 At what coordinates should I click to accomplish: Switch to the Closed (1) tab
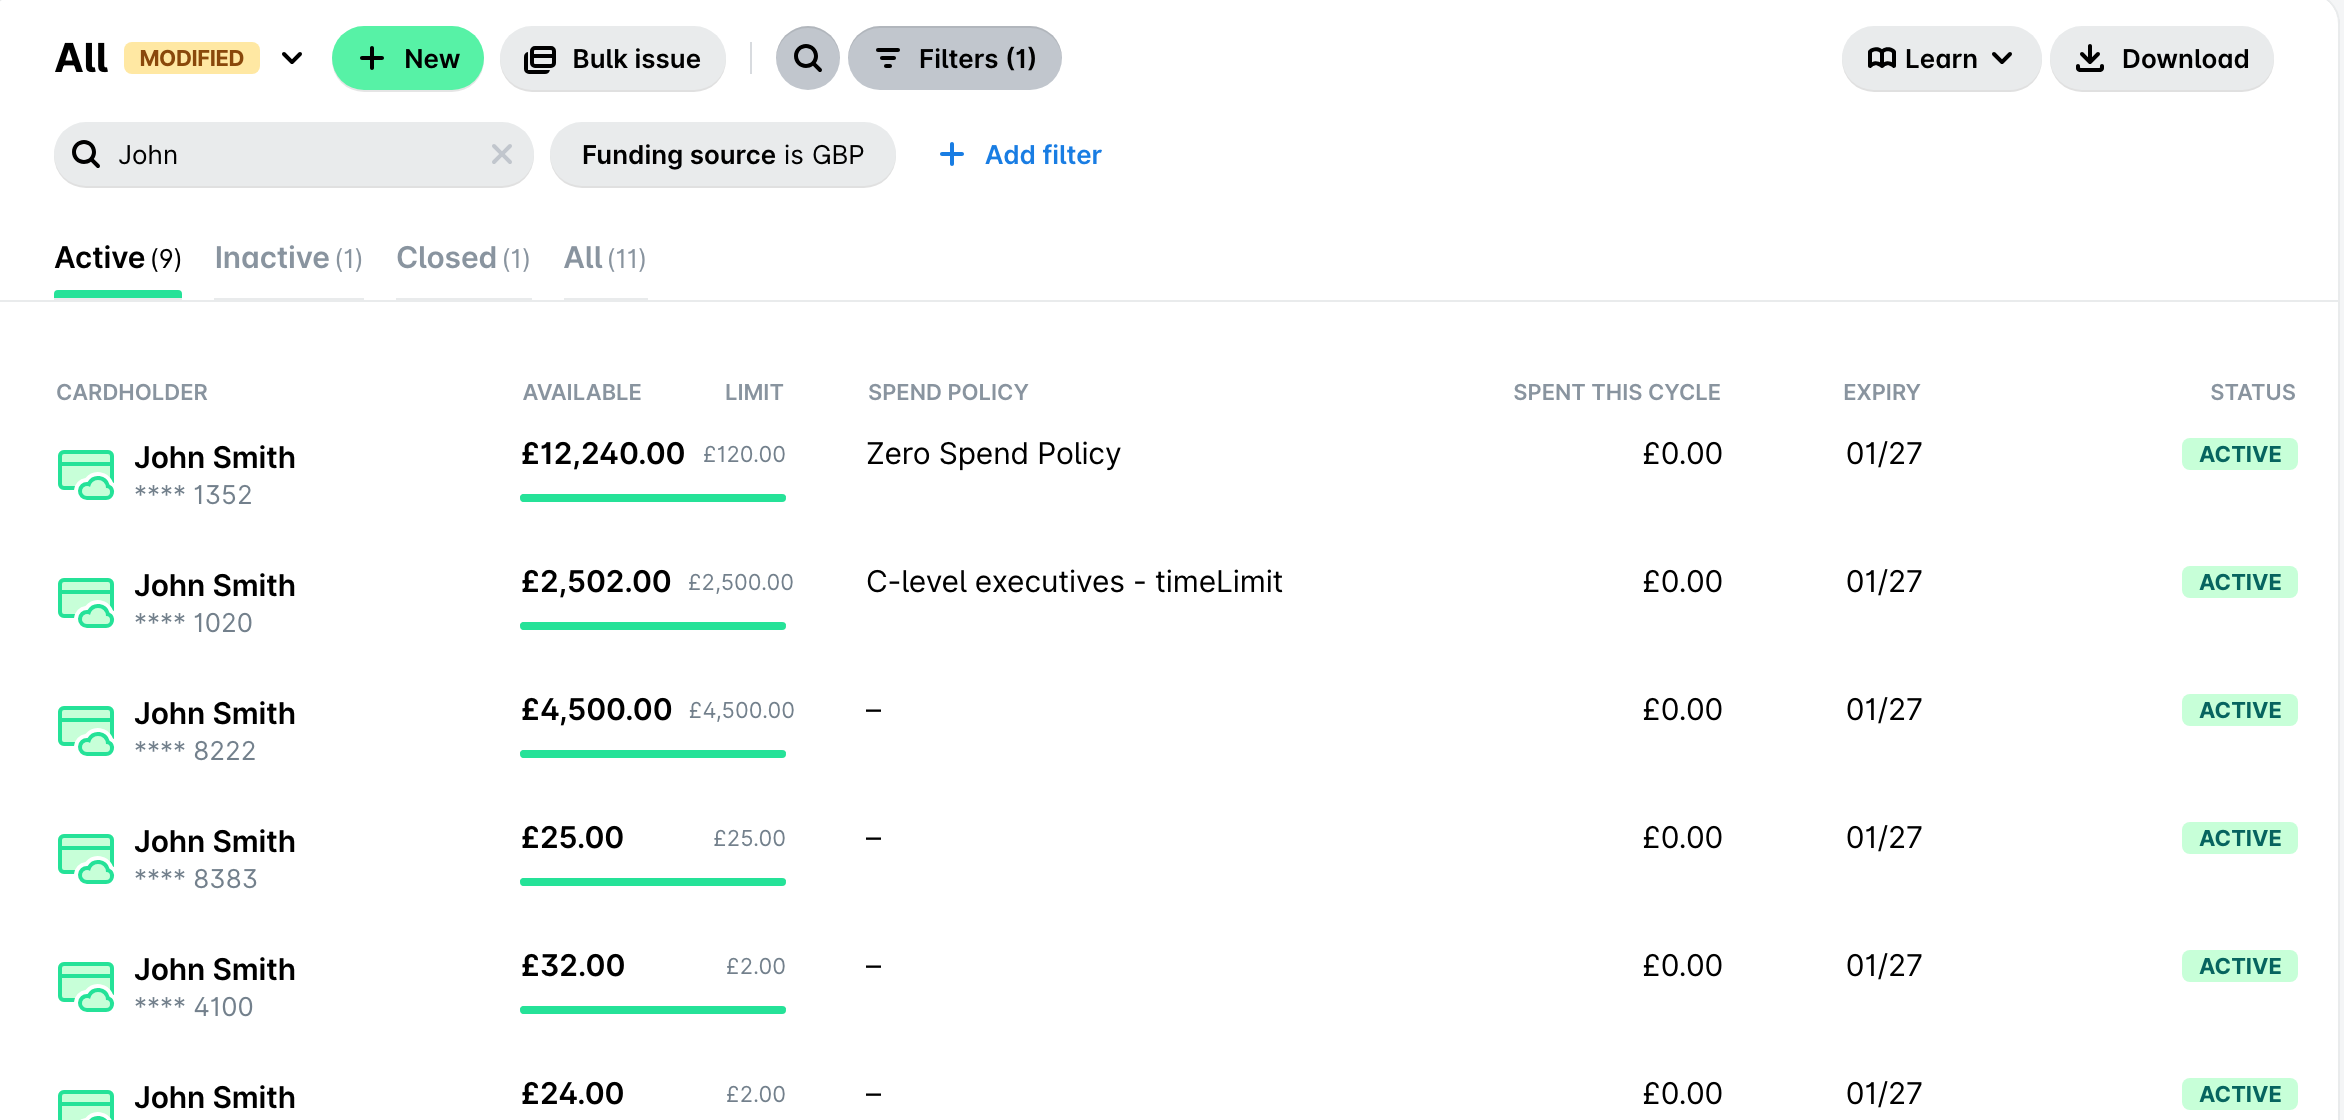(x=463, y=258)
